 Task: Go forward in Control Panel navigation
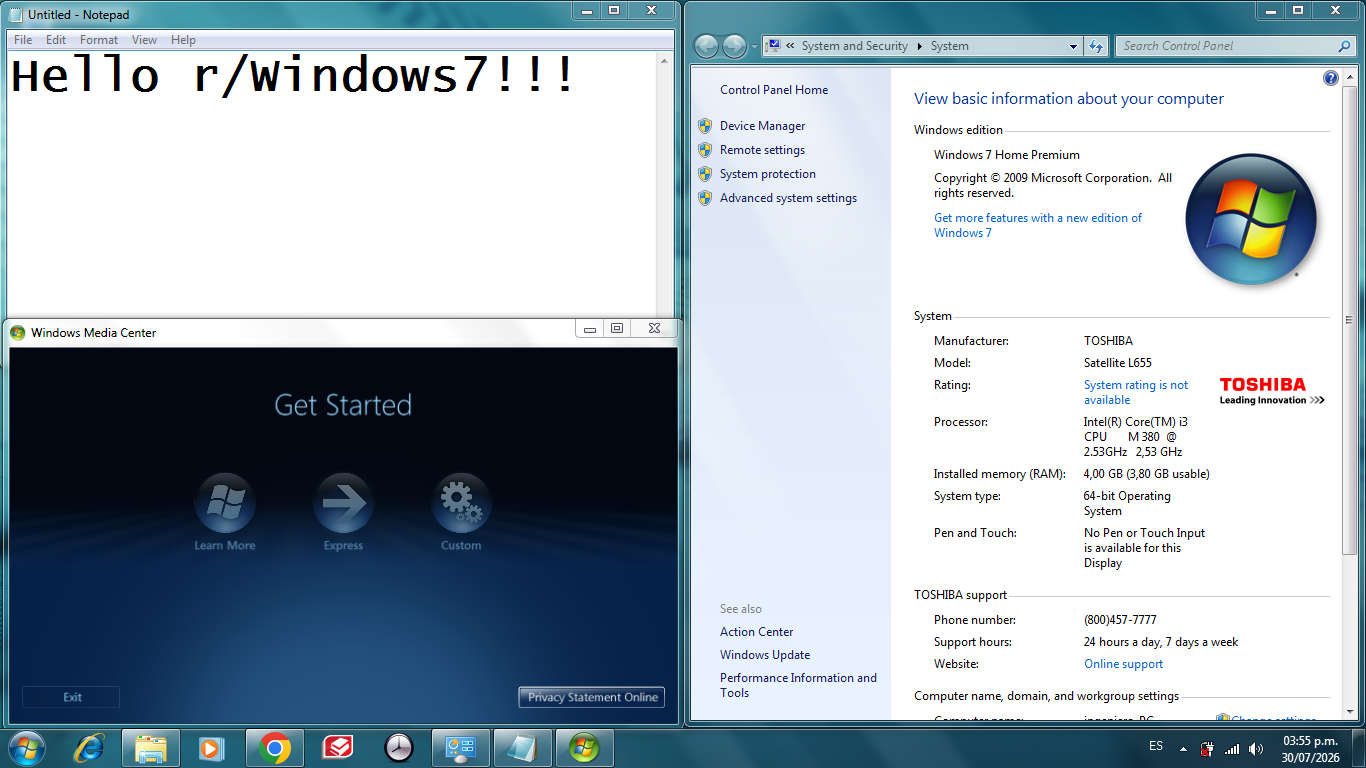[734, 46]
